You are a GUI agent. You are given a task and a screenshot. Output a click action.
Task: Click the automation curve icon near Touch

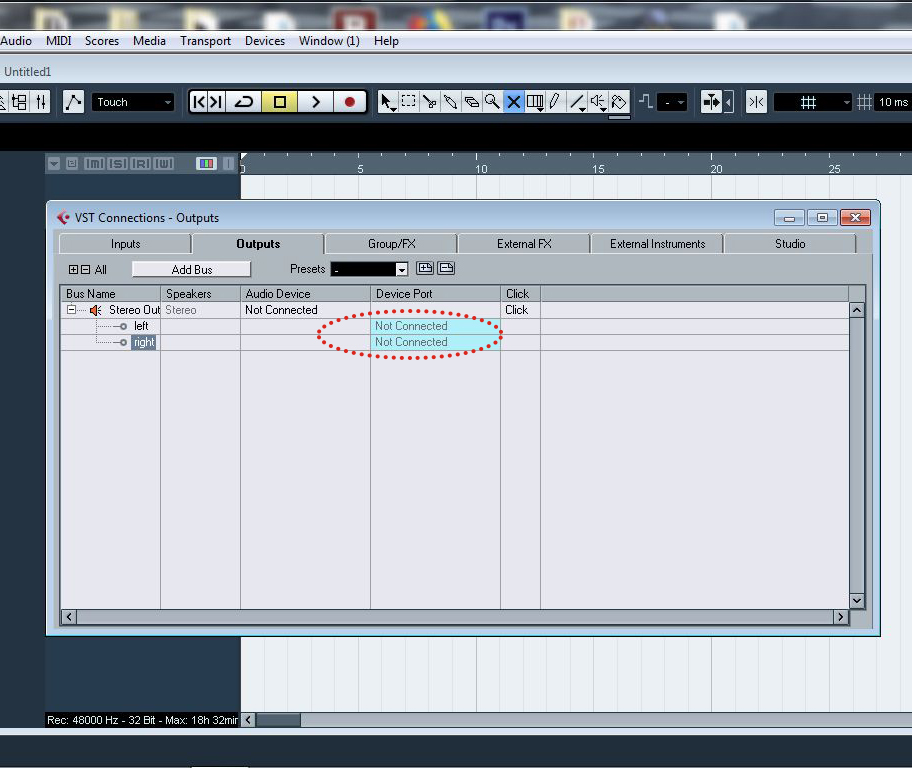click(72, 101)
